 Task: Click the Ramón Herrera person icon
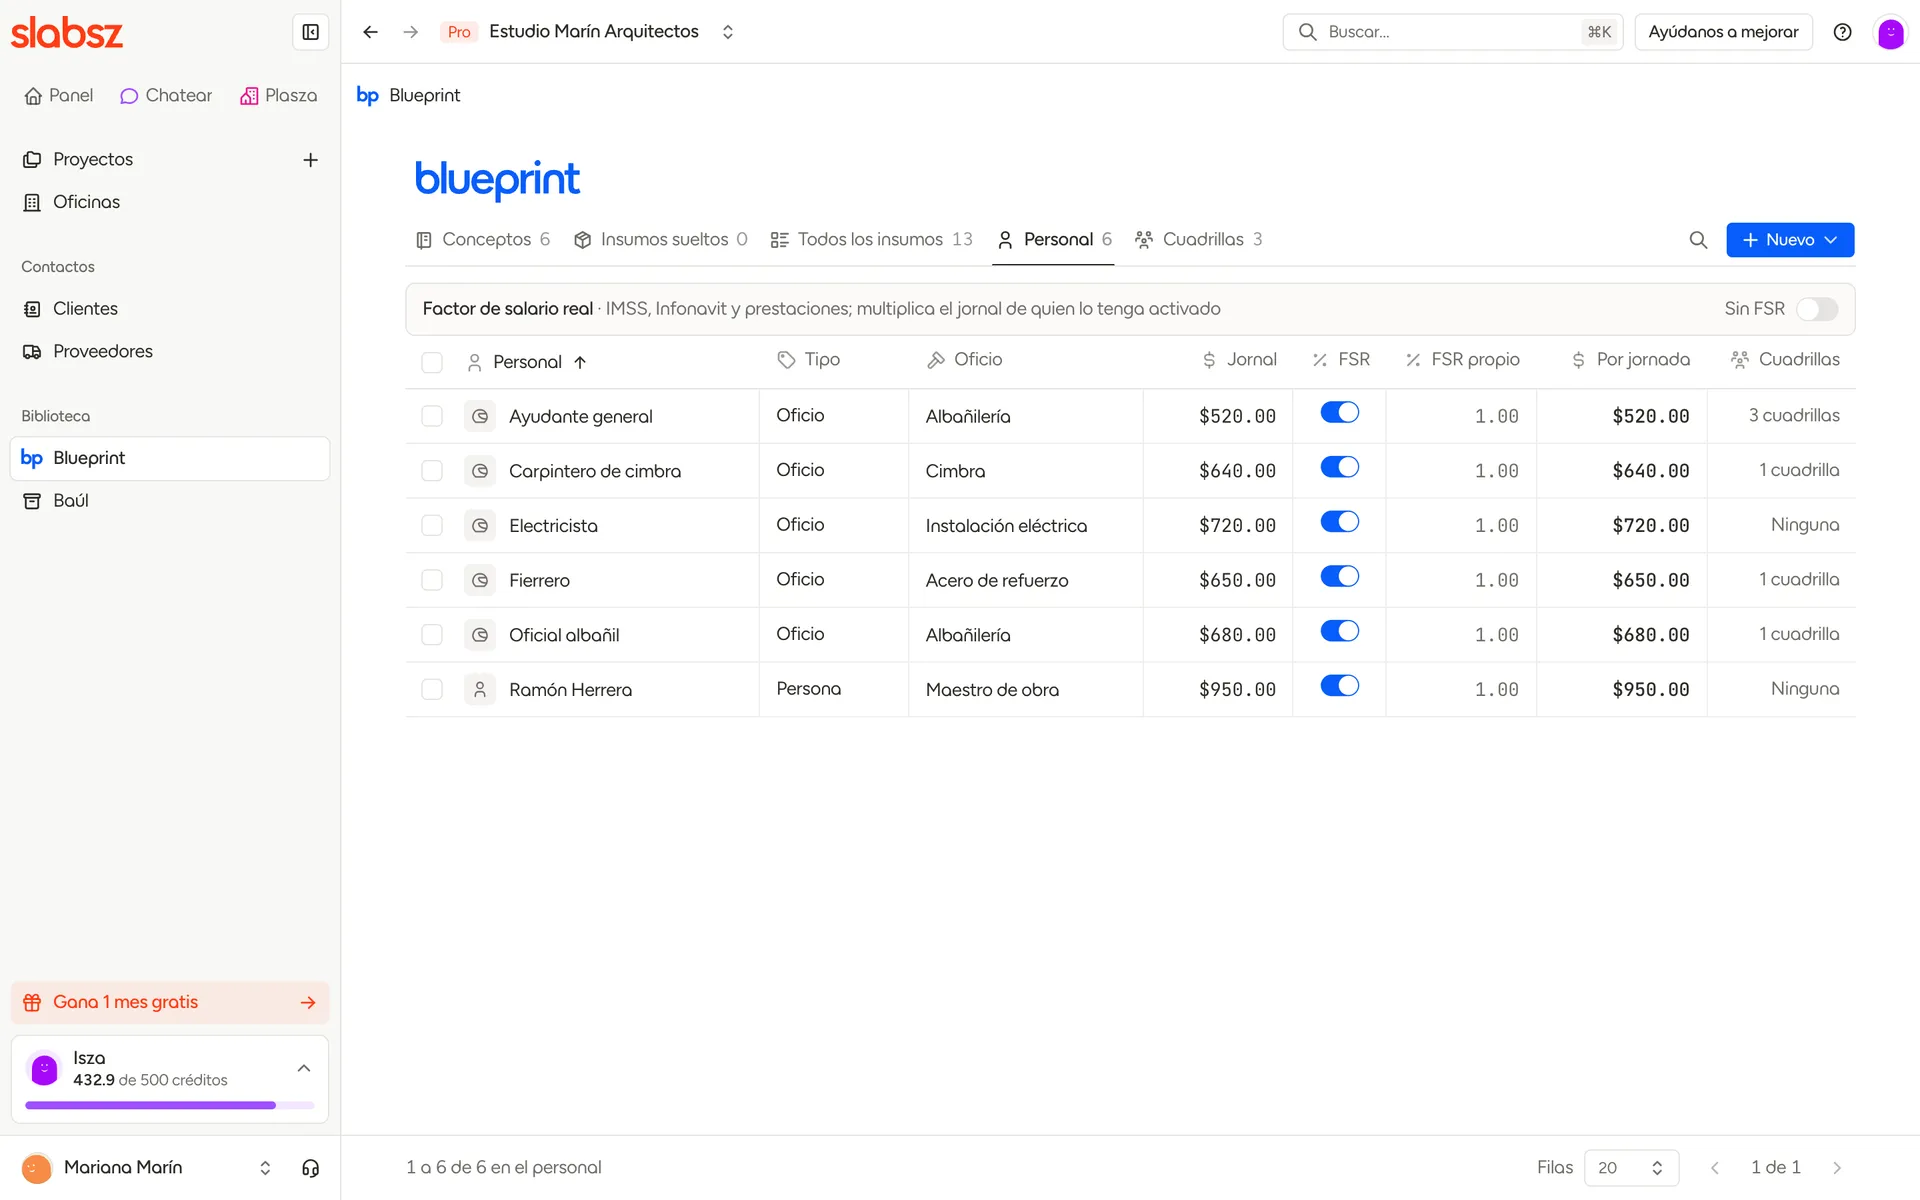(480, 689)
